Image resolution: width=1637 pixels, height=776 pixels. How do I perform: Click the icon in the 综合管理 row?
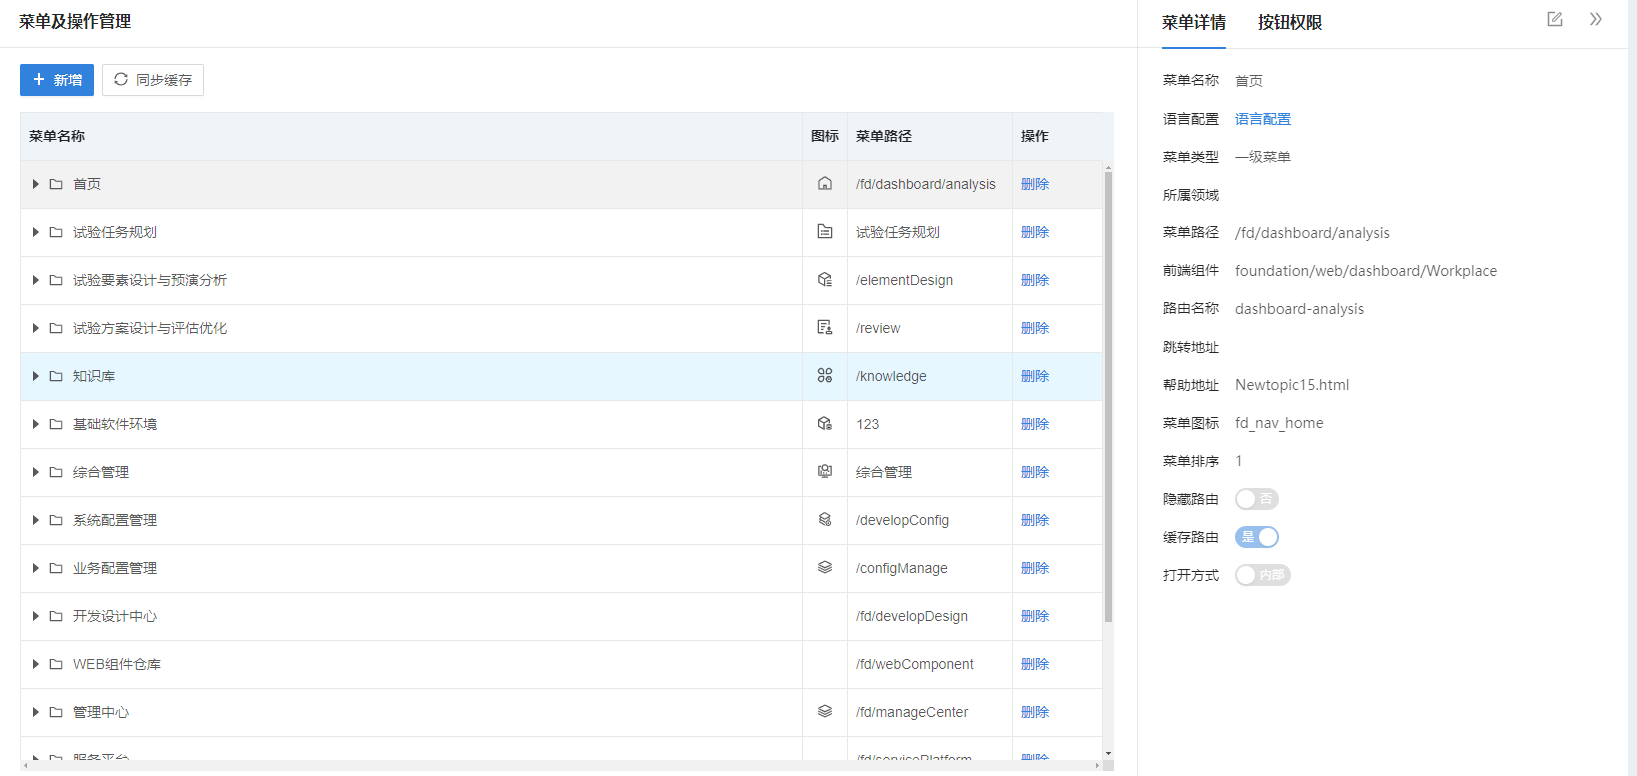tap(825, 472)
